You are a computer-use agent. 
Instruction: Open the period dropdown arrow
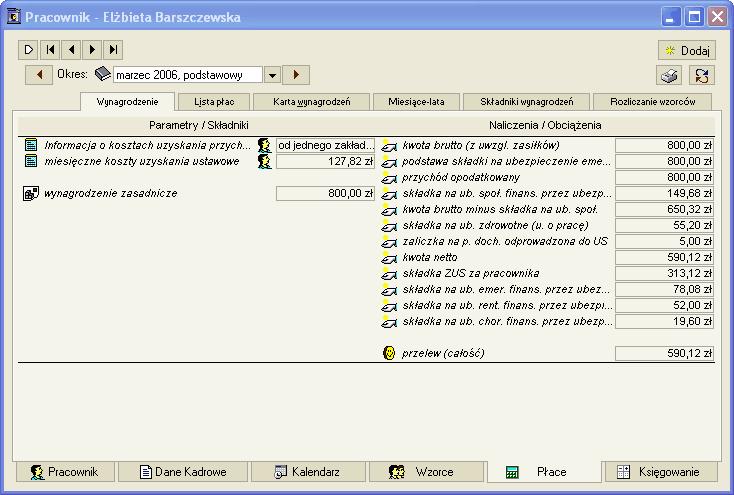coord(272,75)
